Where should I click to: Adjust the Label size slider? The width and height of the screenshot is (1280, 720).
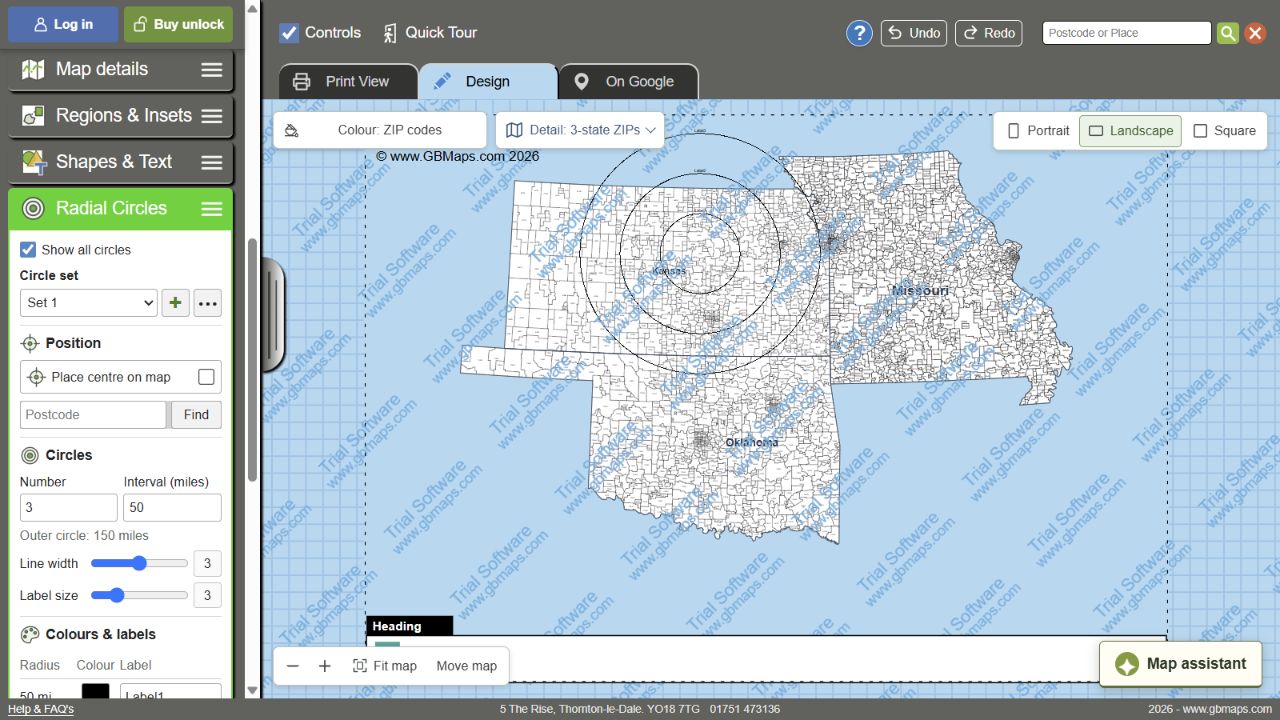pos(139,595)
